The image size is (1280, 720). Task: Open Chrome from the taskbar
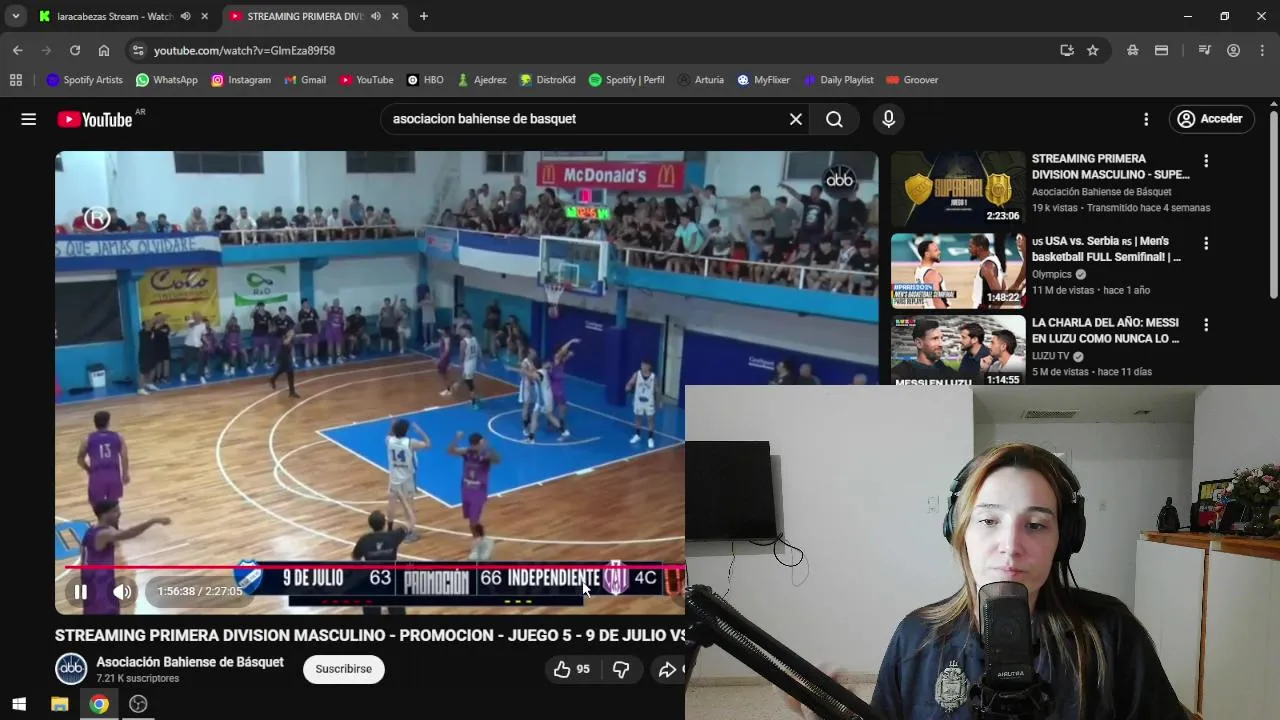(99, 704)
